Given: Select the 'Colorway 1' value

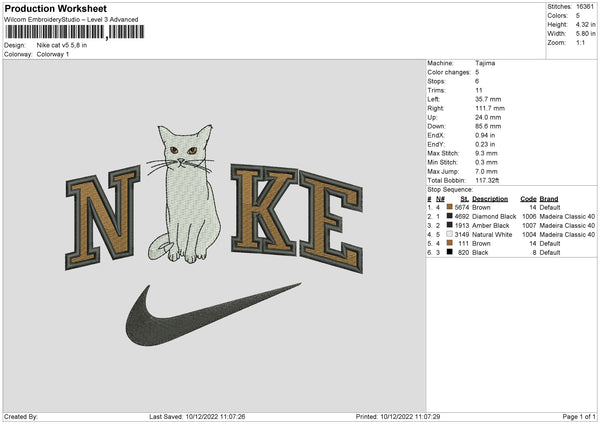Looking at the screenshot, I should (x=53, y=54).
